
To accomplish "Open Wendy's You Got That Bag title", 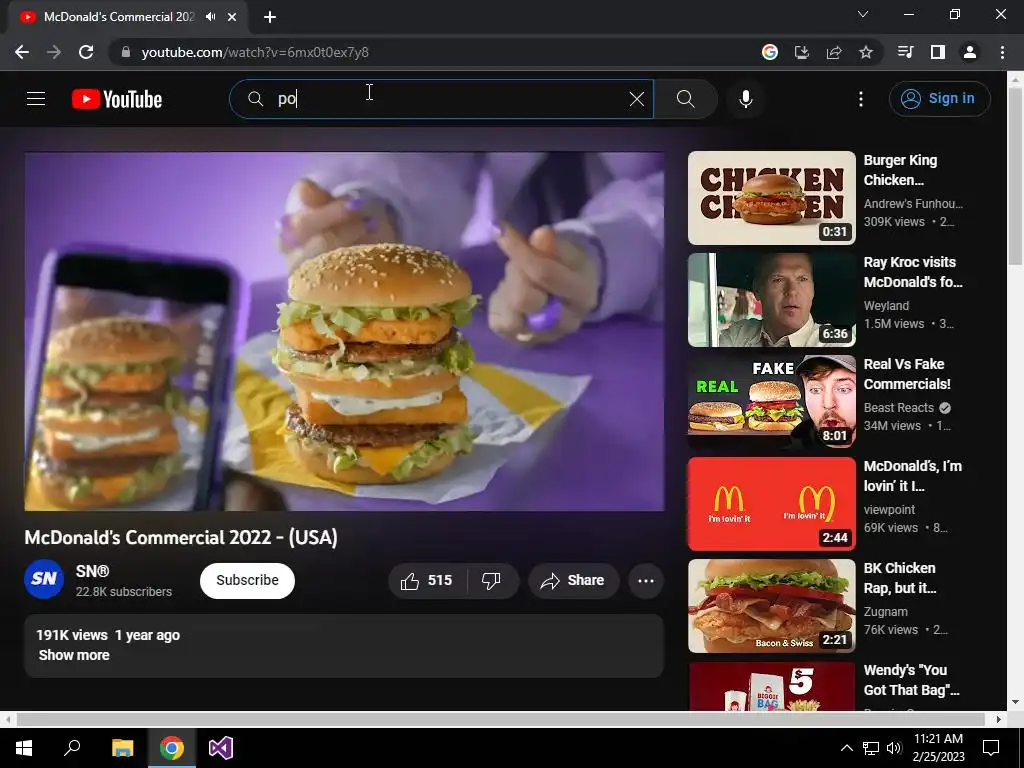I will [x=912, y=680].
